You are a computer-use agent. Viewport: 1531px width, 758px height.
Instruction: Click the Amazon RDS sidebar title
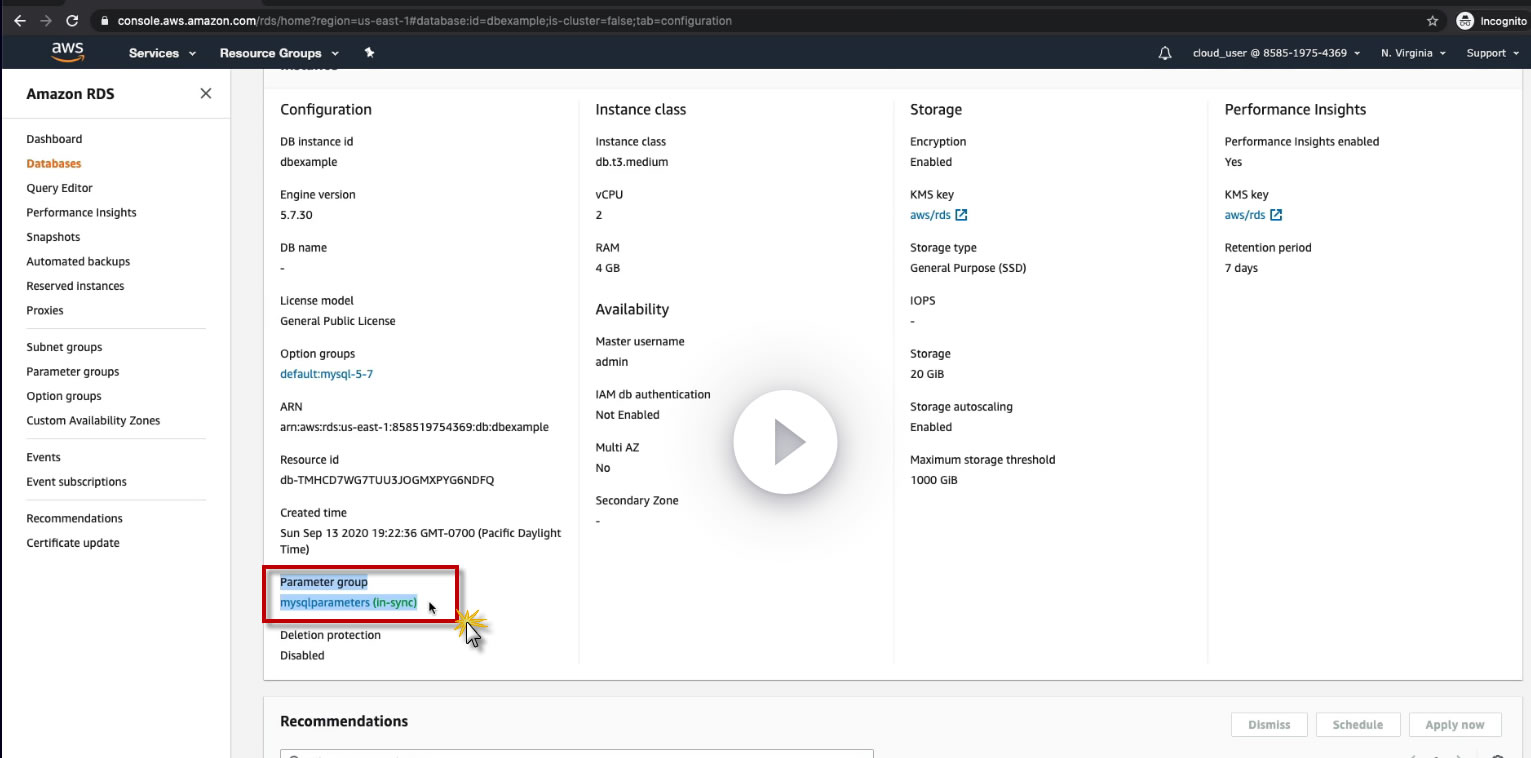pos(70,94)
